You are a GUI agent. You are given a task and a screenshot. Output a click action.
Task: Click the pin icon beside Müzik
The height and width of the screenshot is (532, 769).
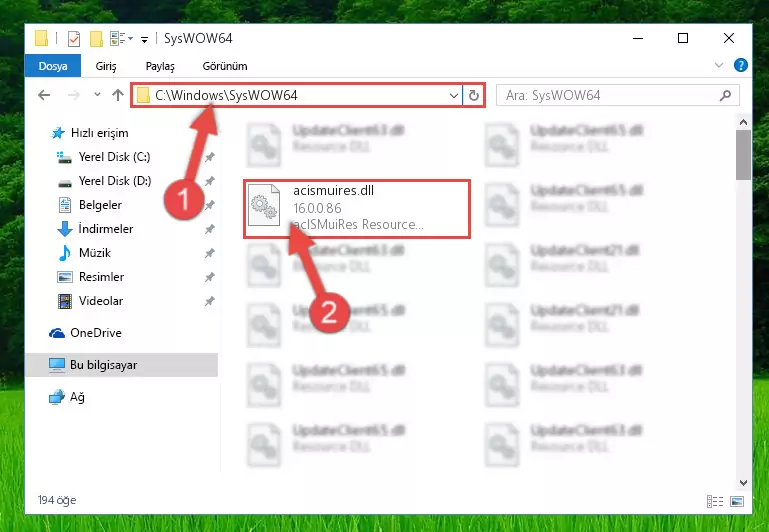[x=209, y=253]
